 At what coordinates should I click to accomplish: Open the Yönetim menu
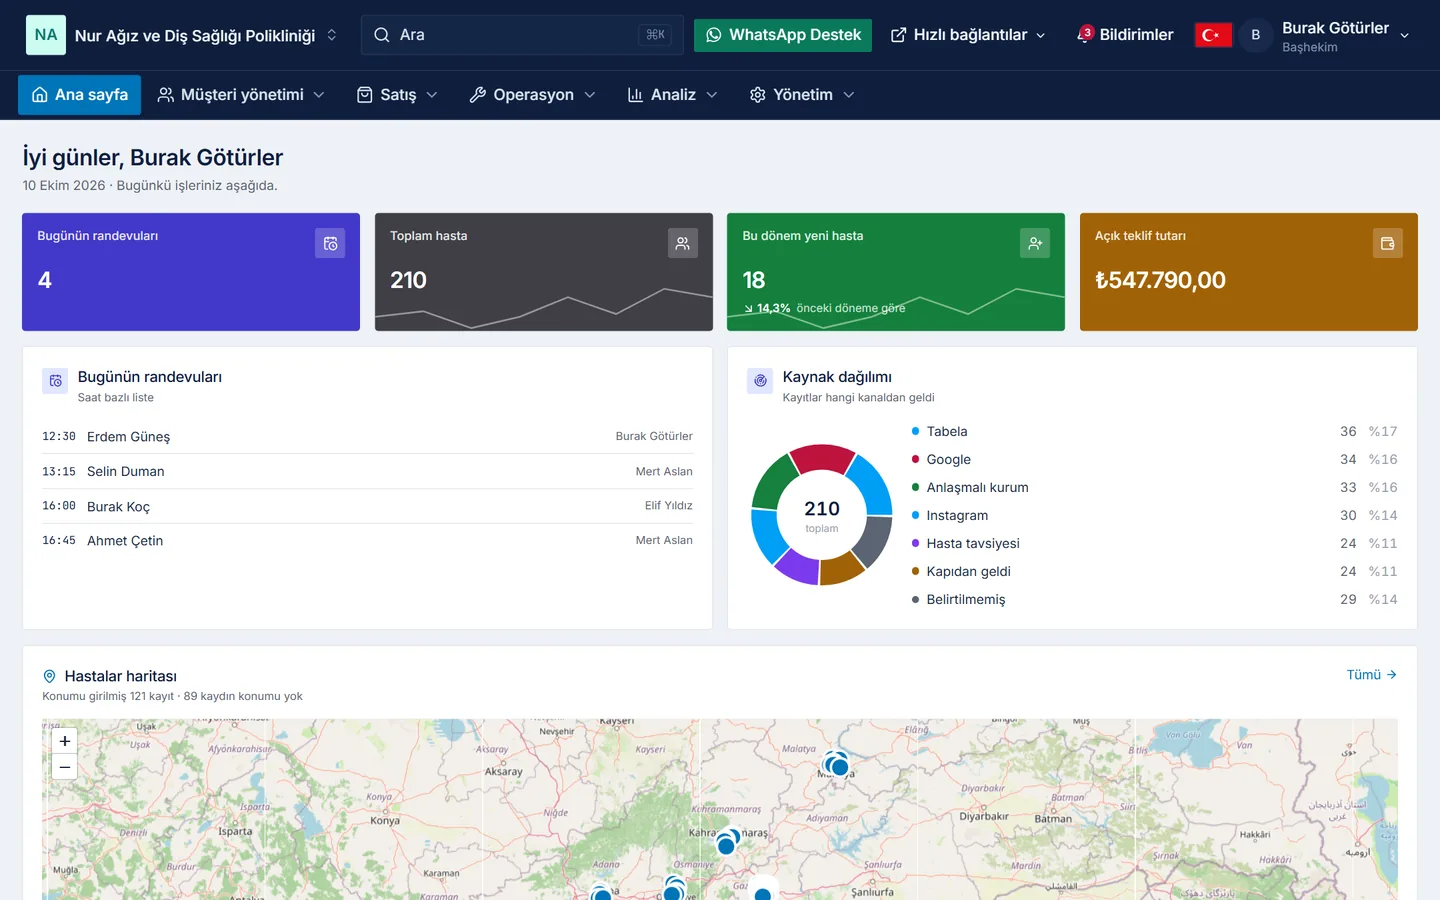[802, 95]
